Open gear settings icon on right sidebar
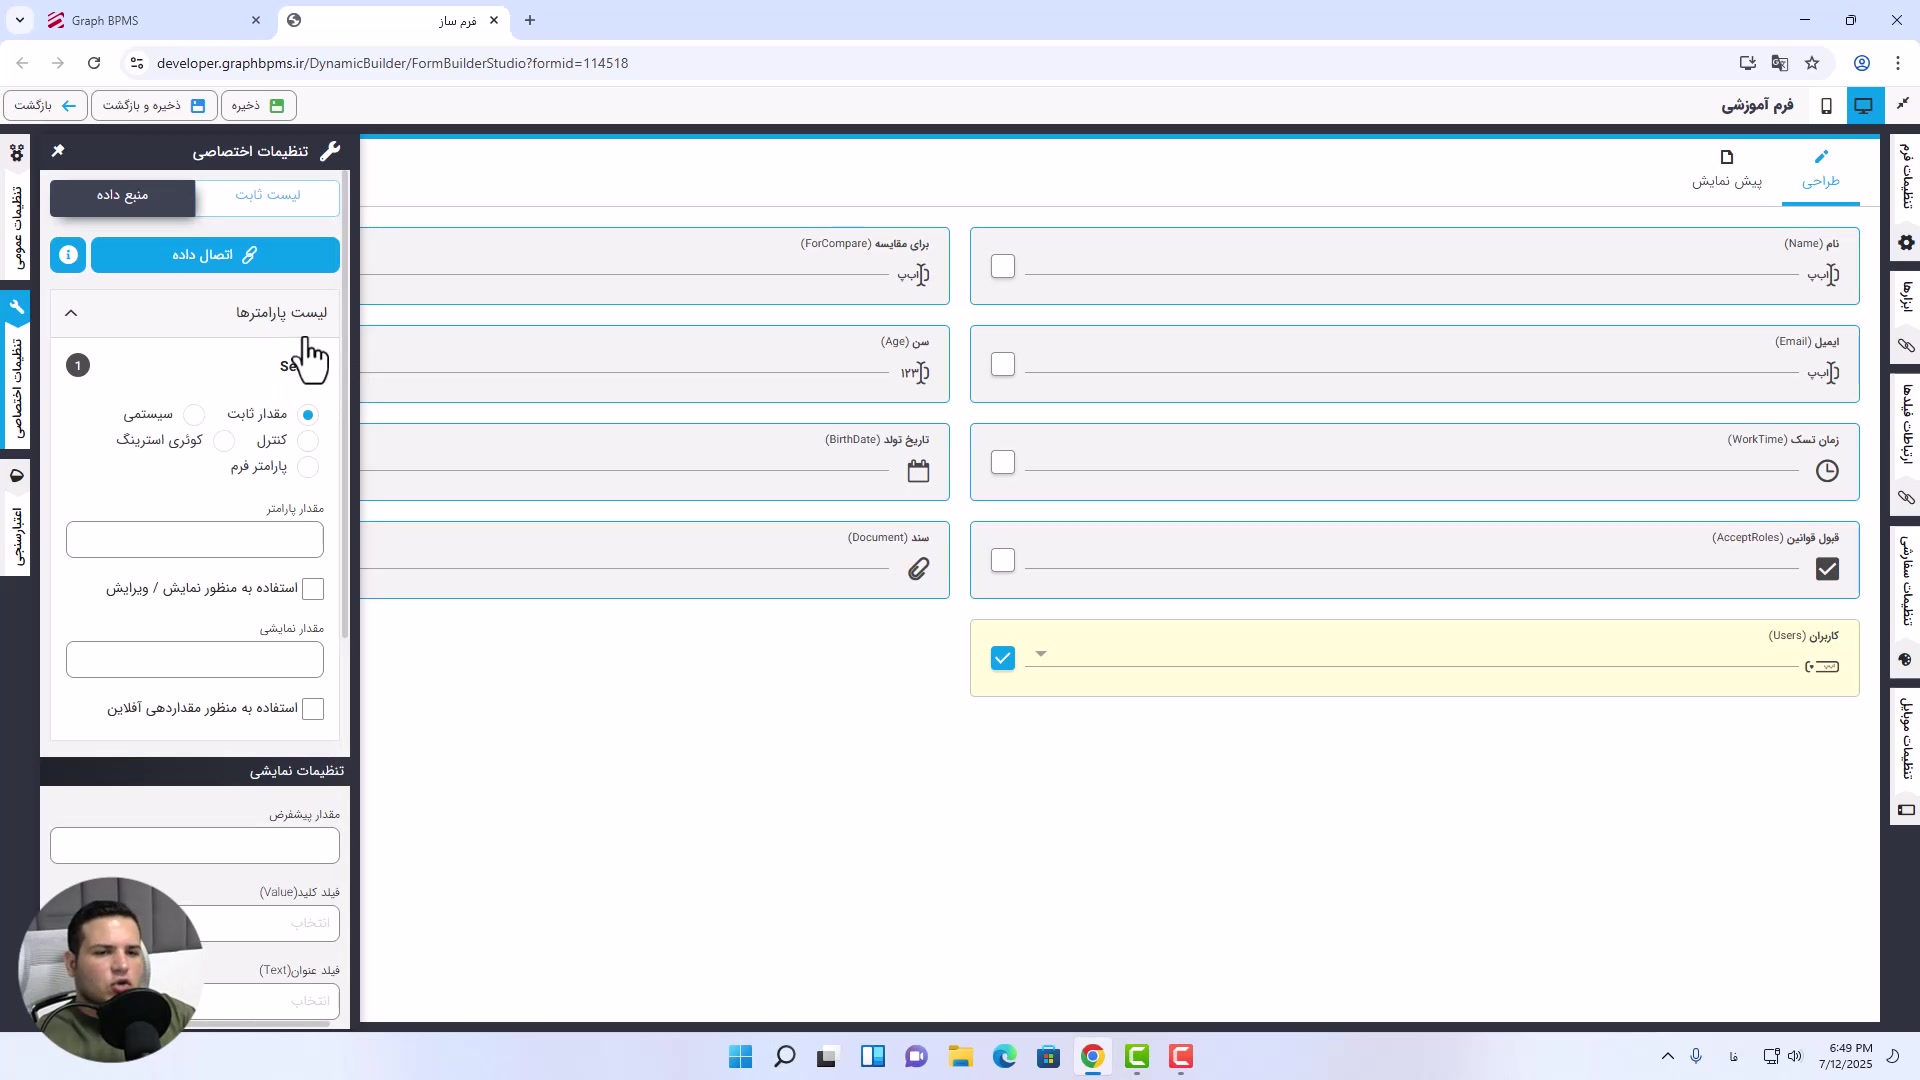 tap(1906, 243)
